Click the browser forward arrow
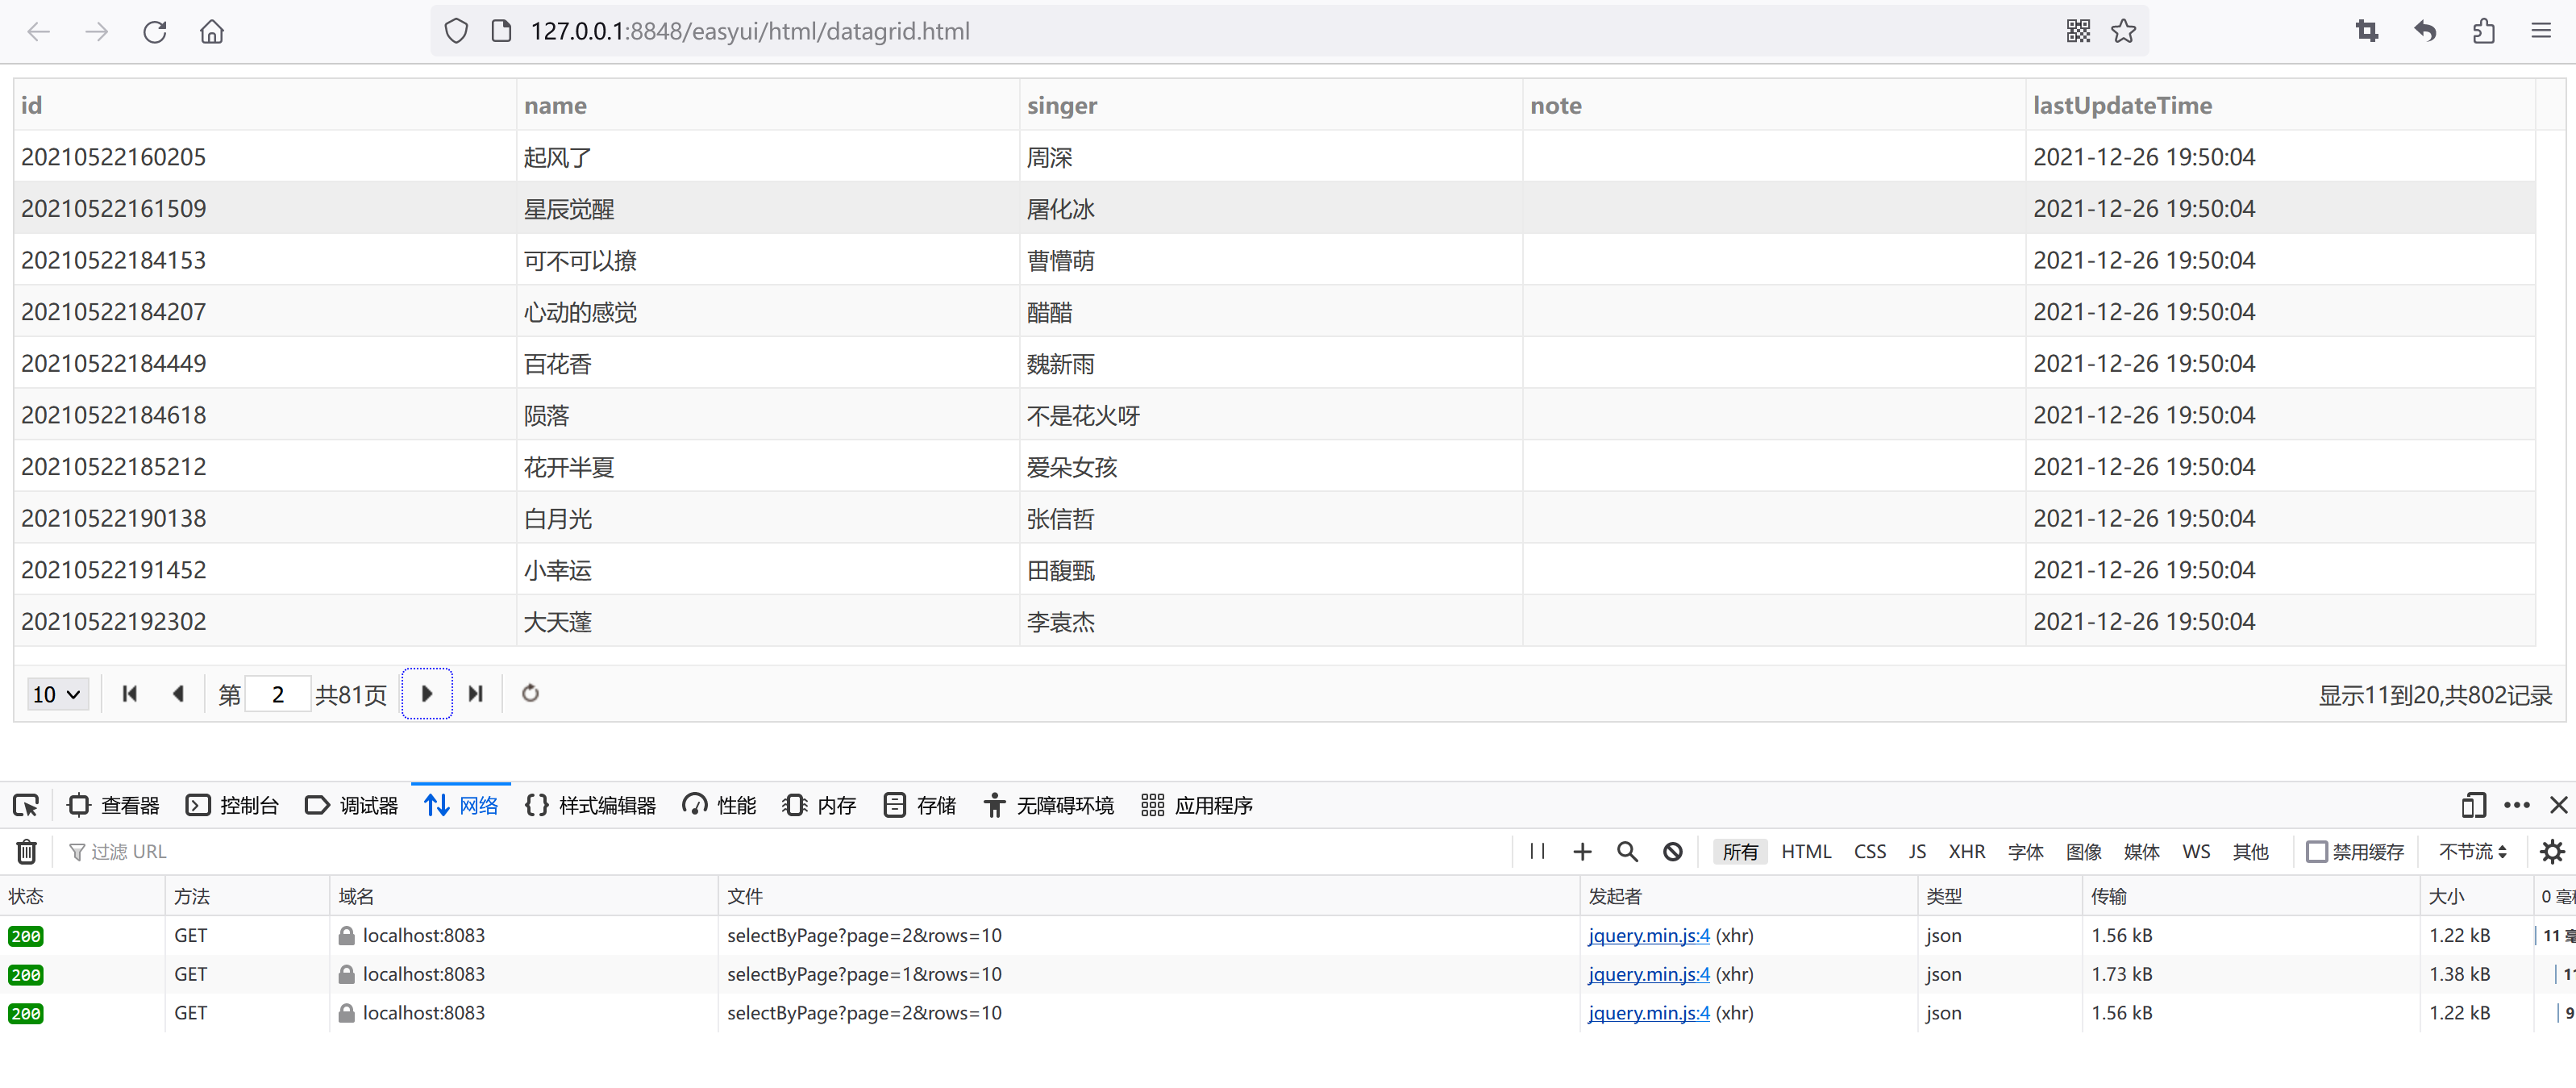2576x1088 pixels. coord(96,32)
